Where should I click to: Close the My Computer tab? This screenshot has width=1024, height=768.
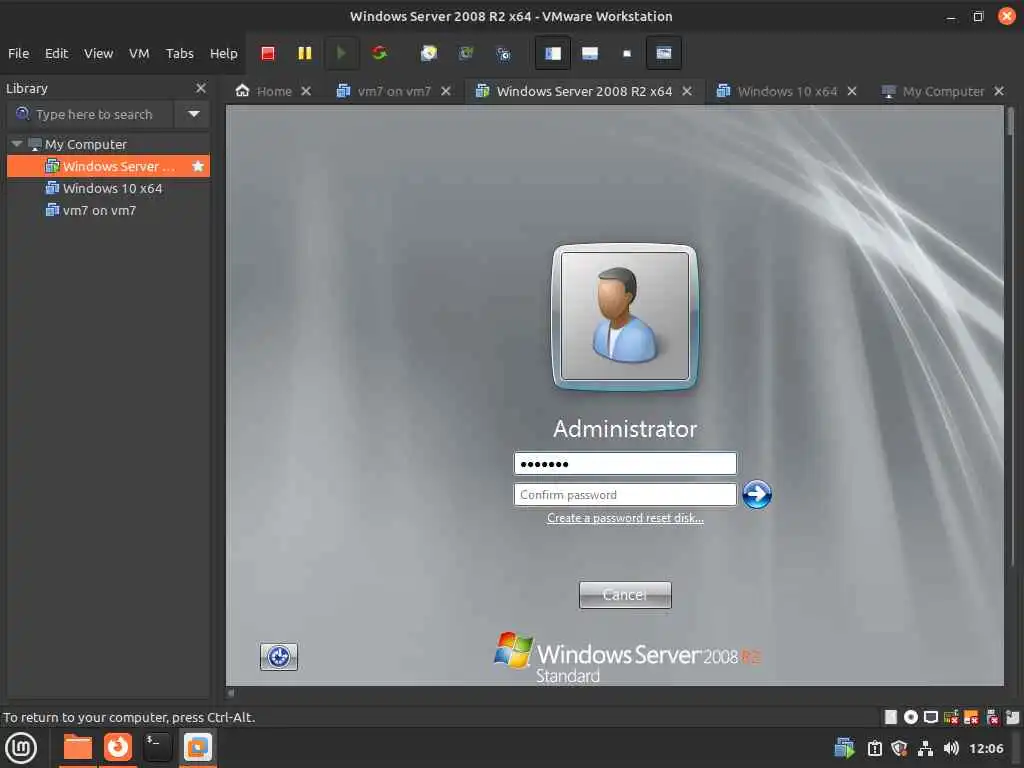click(x=999, y=91)
